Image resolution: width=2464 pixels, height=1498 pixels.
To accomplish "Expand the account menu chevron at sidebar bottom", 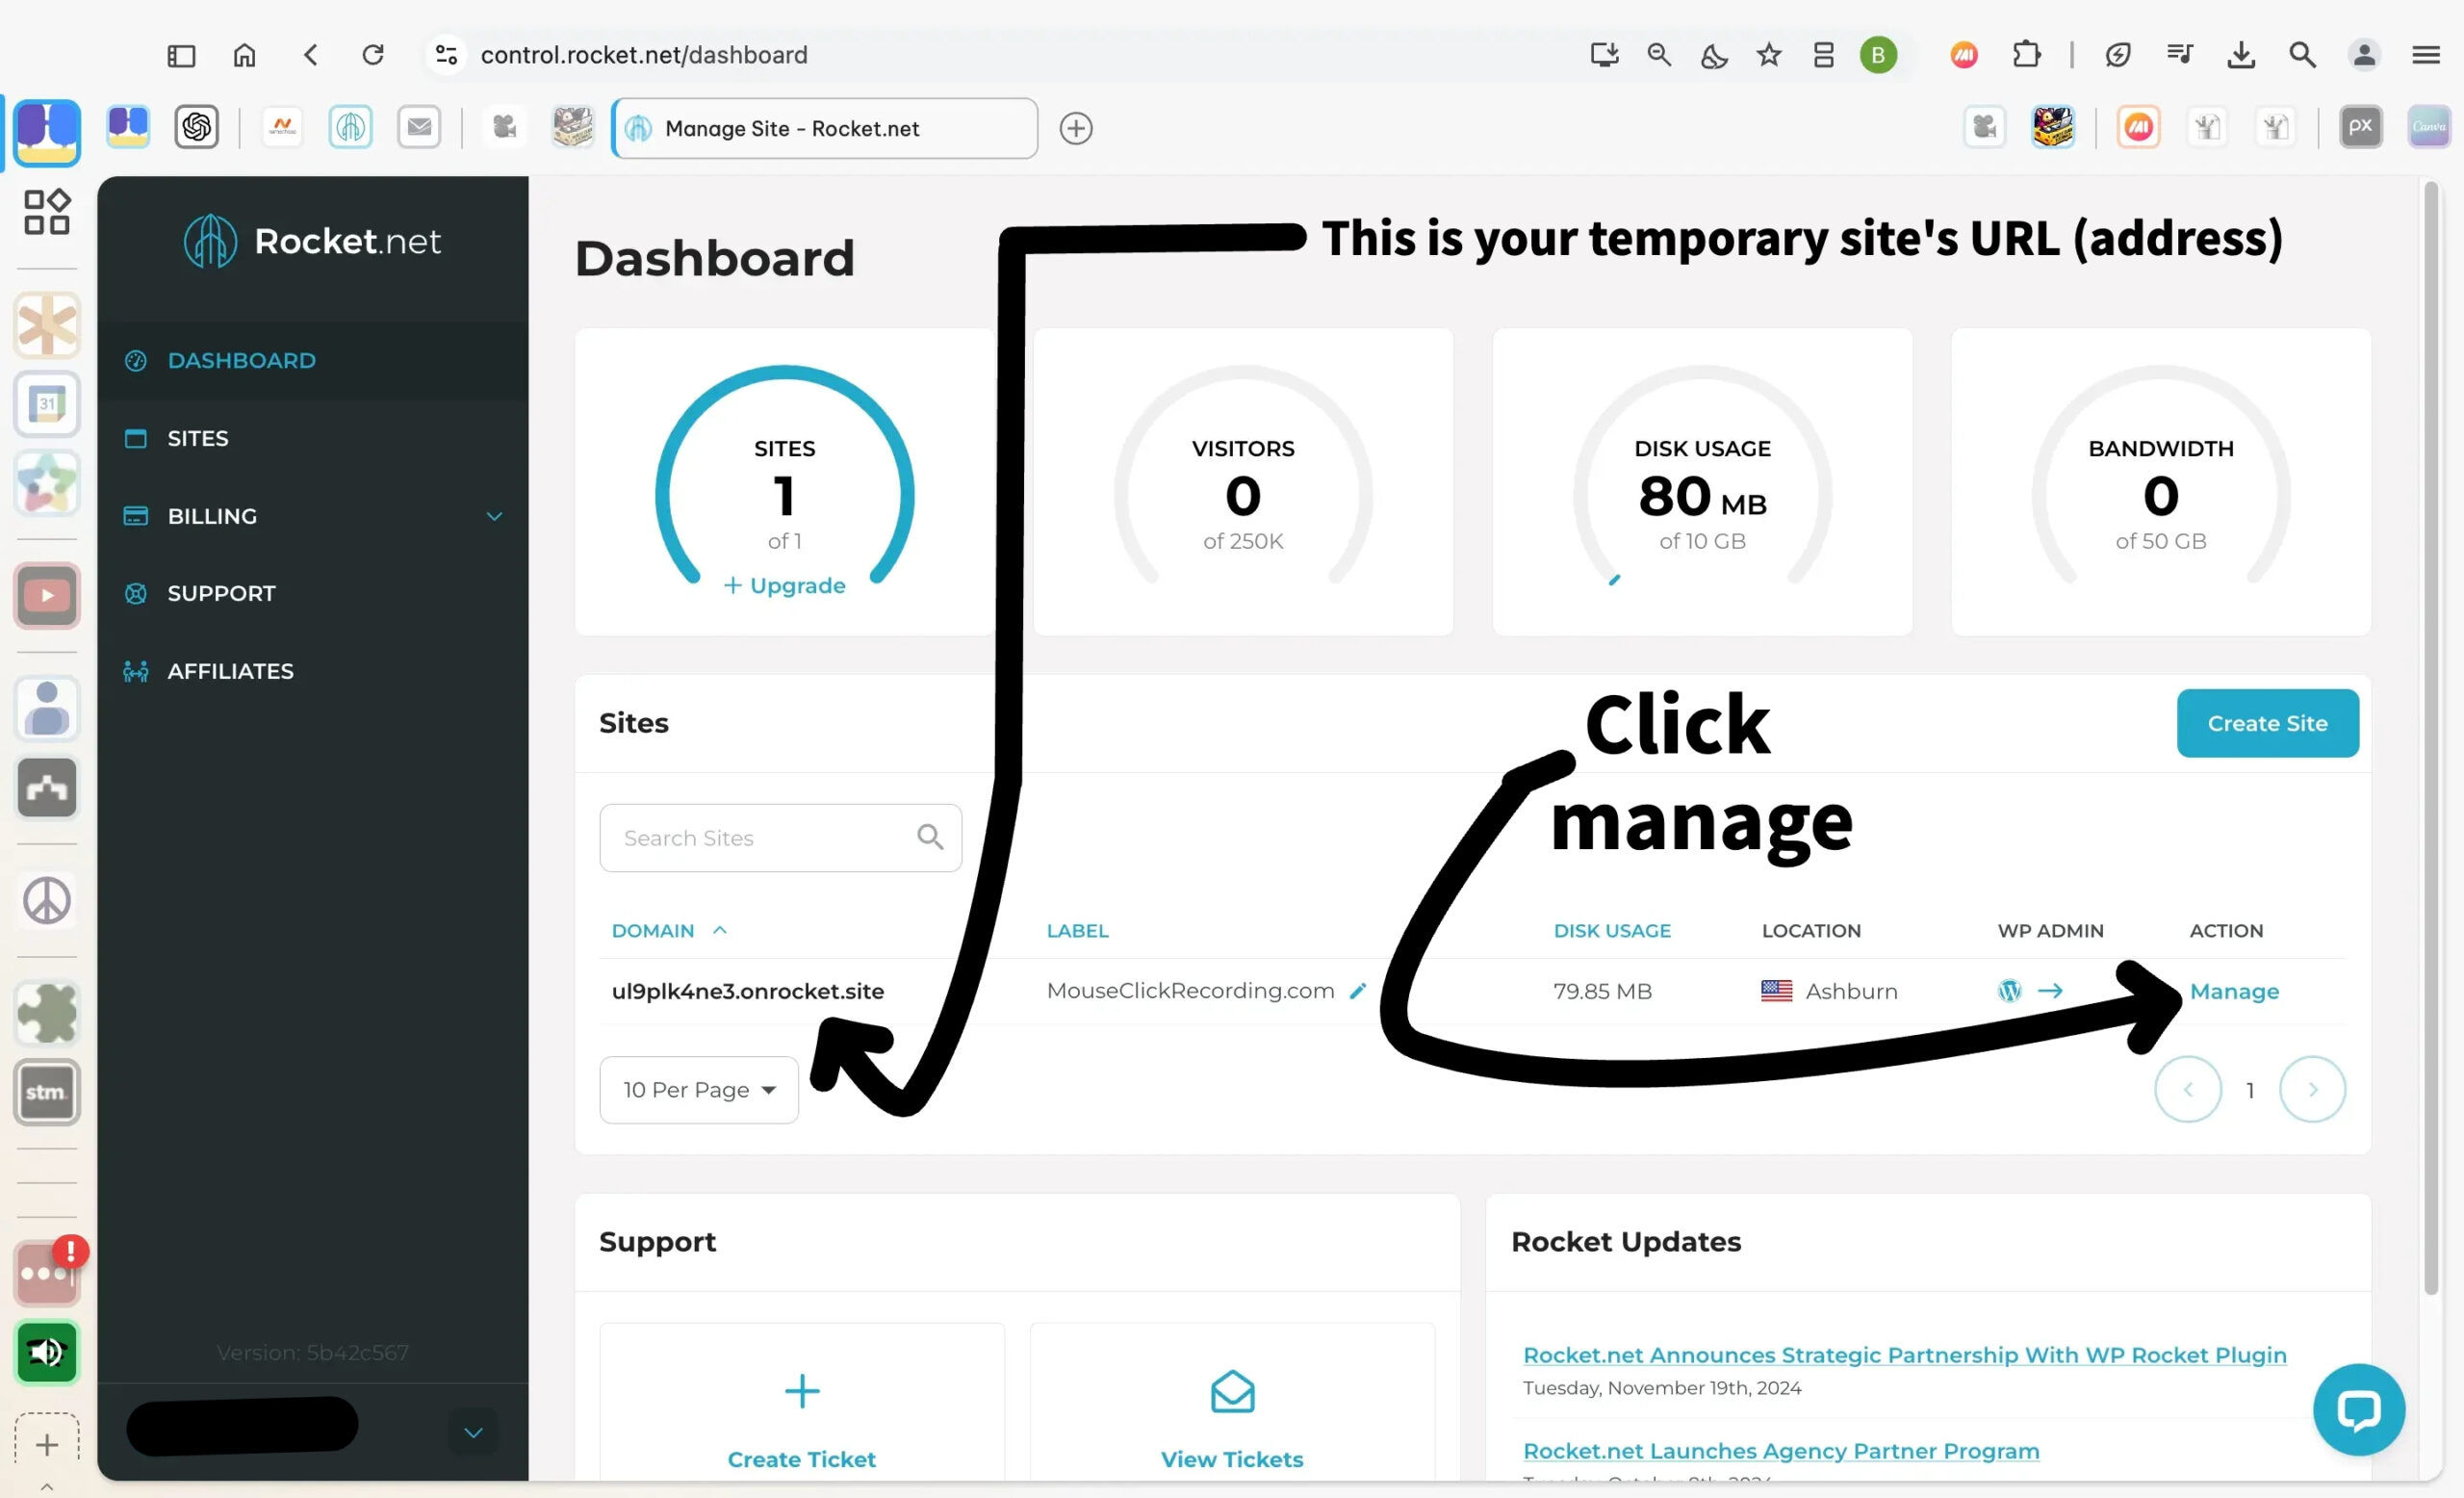I will (x=473, y=1432).
